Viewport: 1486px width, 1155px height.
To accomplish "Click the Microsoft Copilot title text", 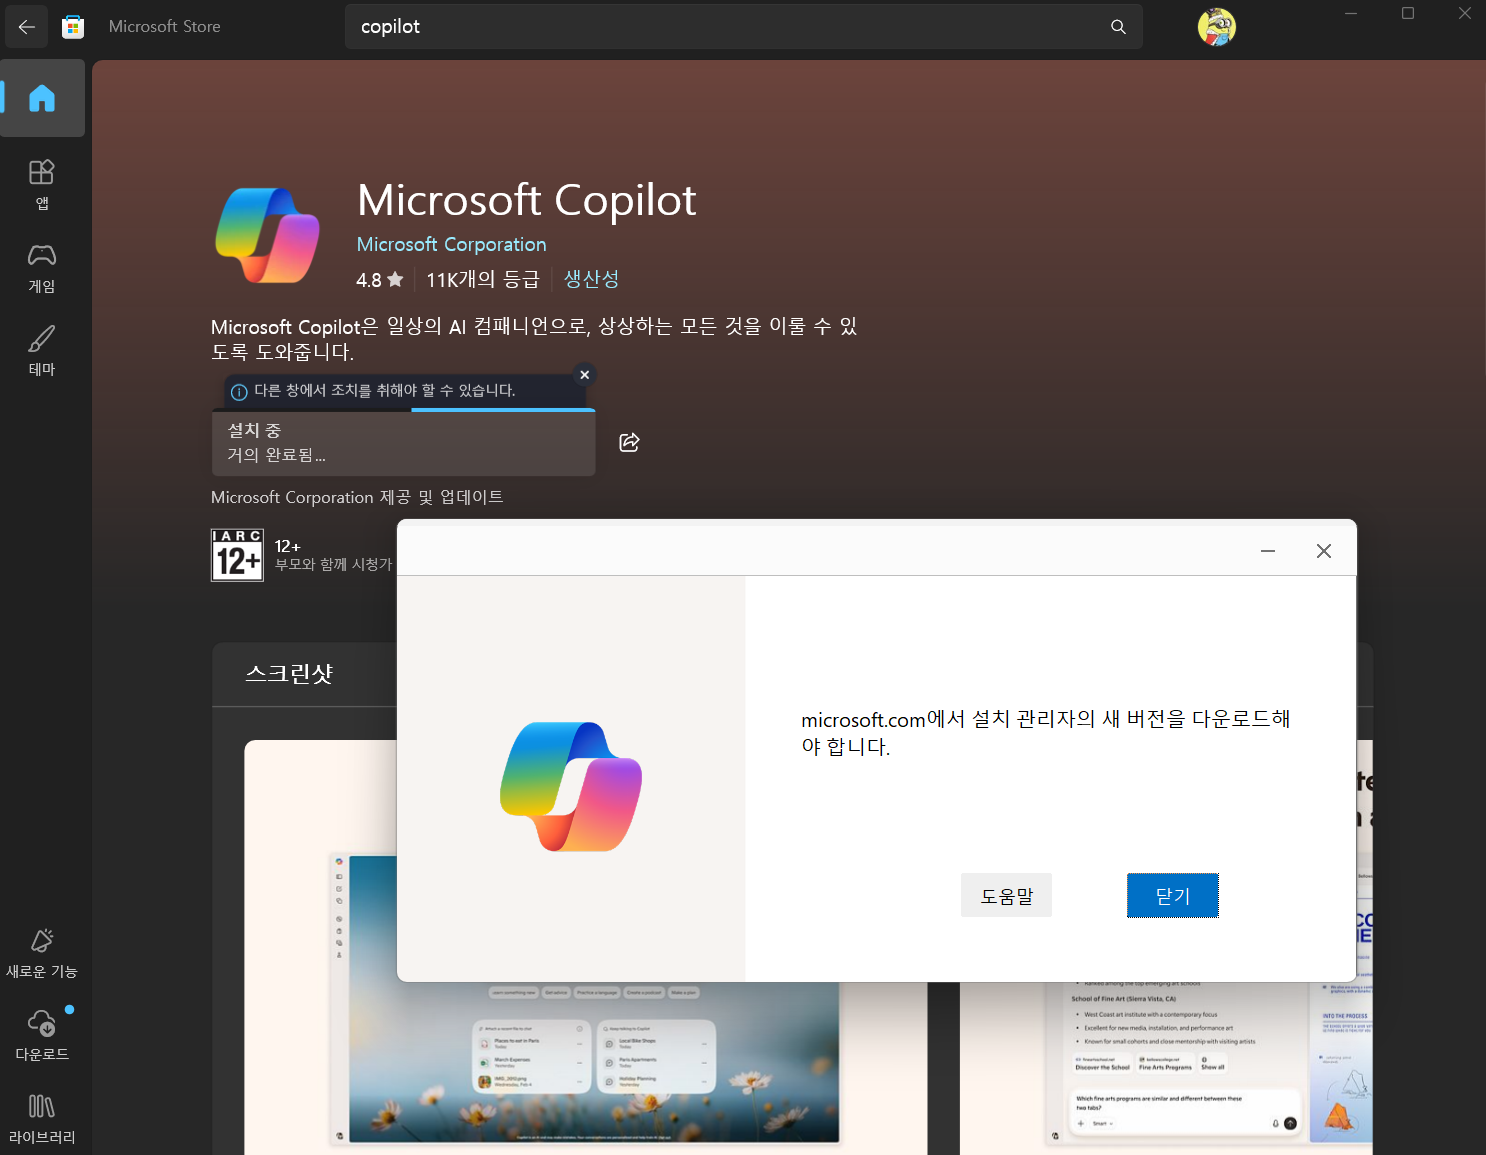I will pos(527,200).
